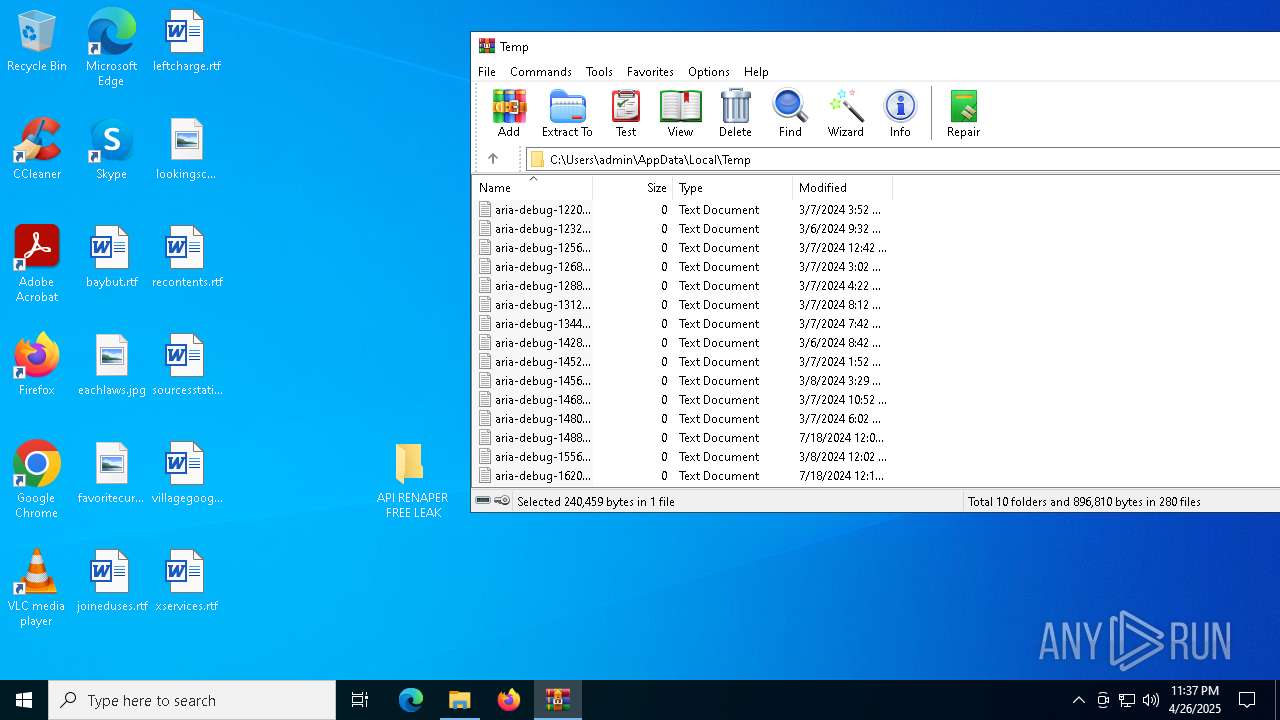This screenshot has width=1280, height=720.
Task: Sort files by Modified column
Action: (843, 188)
